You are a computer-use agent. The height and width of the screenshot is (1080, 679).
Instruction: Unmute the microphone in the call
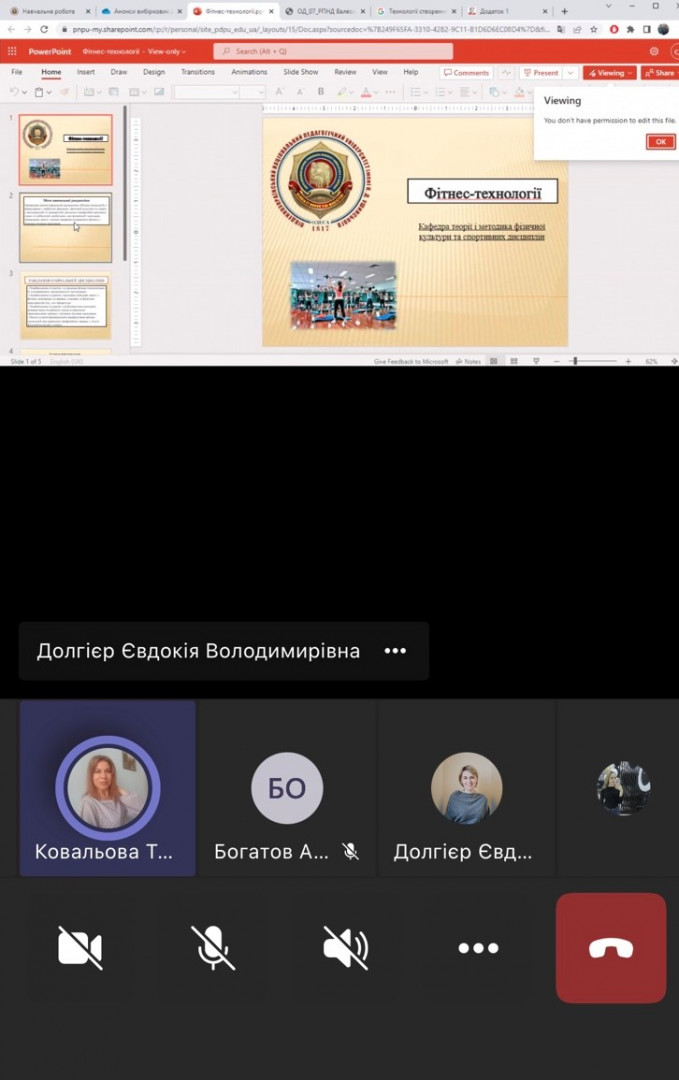(213, 948)
